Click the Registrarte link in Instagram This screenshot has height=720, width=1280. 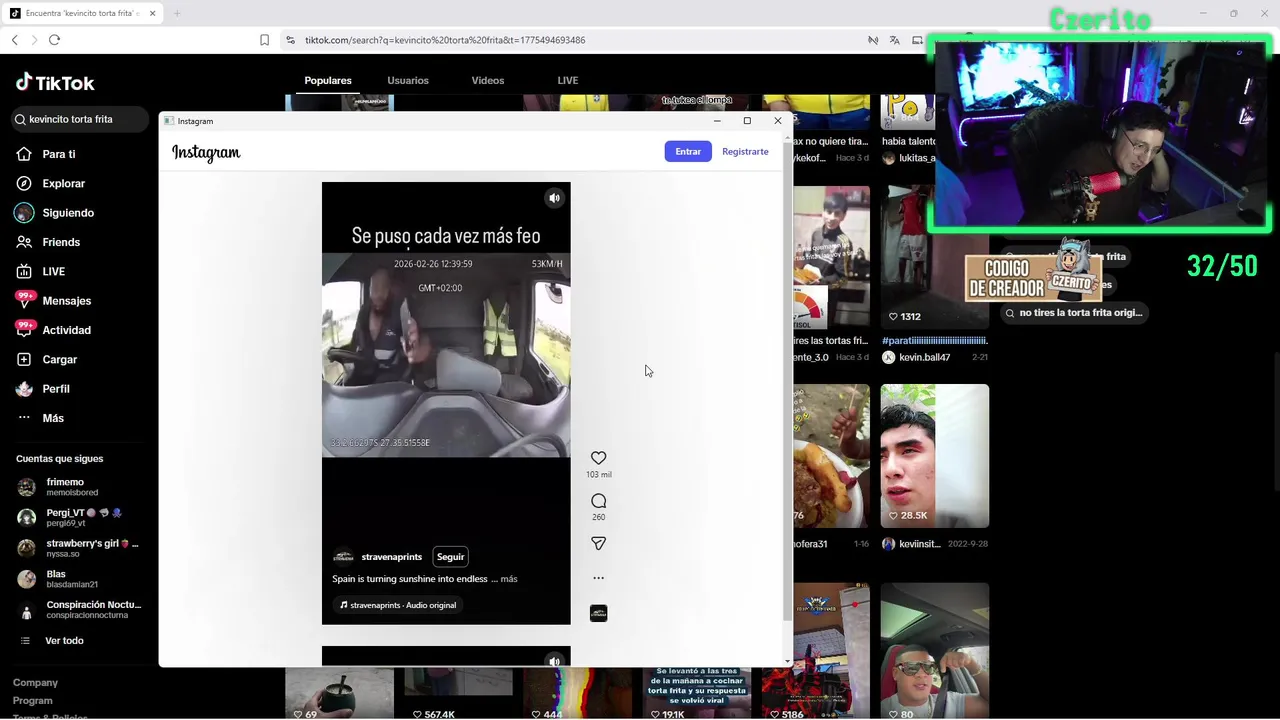click(x=745, y=151)
